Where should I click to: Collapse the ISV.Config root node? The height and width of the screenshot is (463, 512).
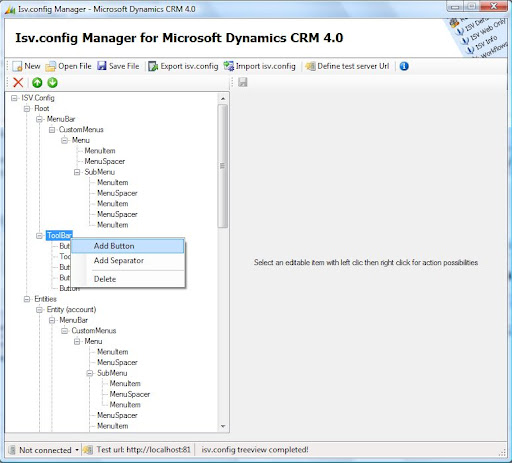coord(14,98)
